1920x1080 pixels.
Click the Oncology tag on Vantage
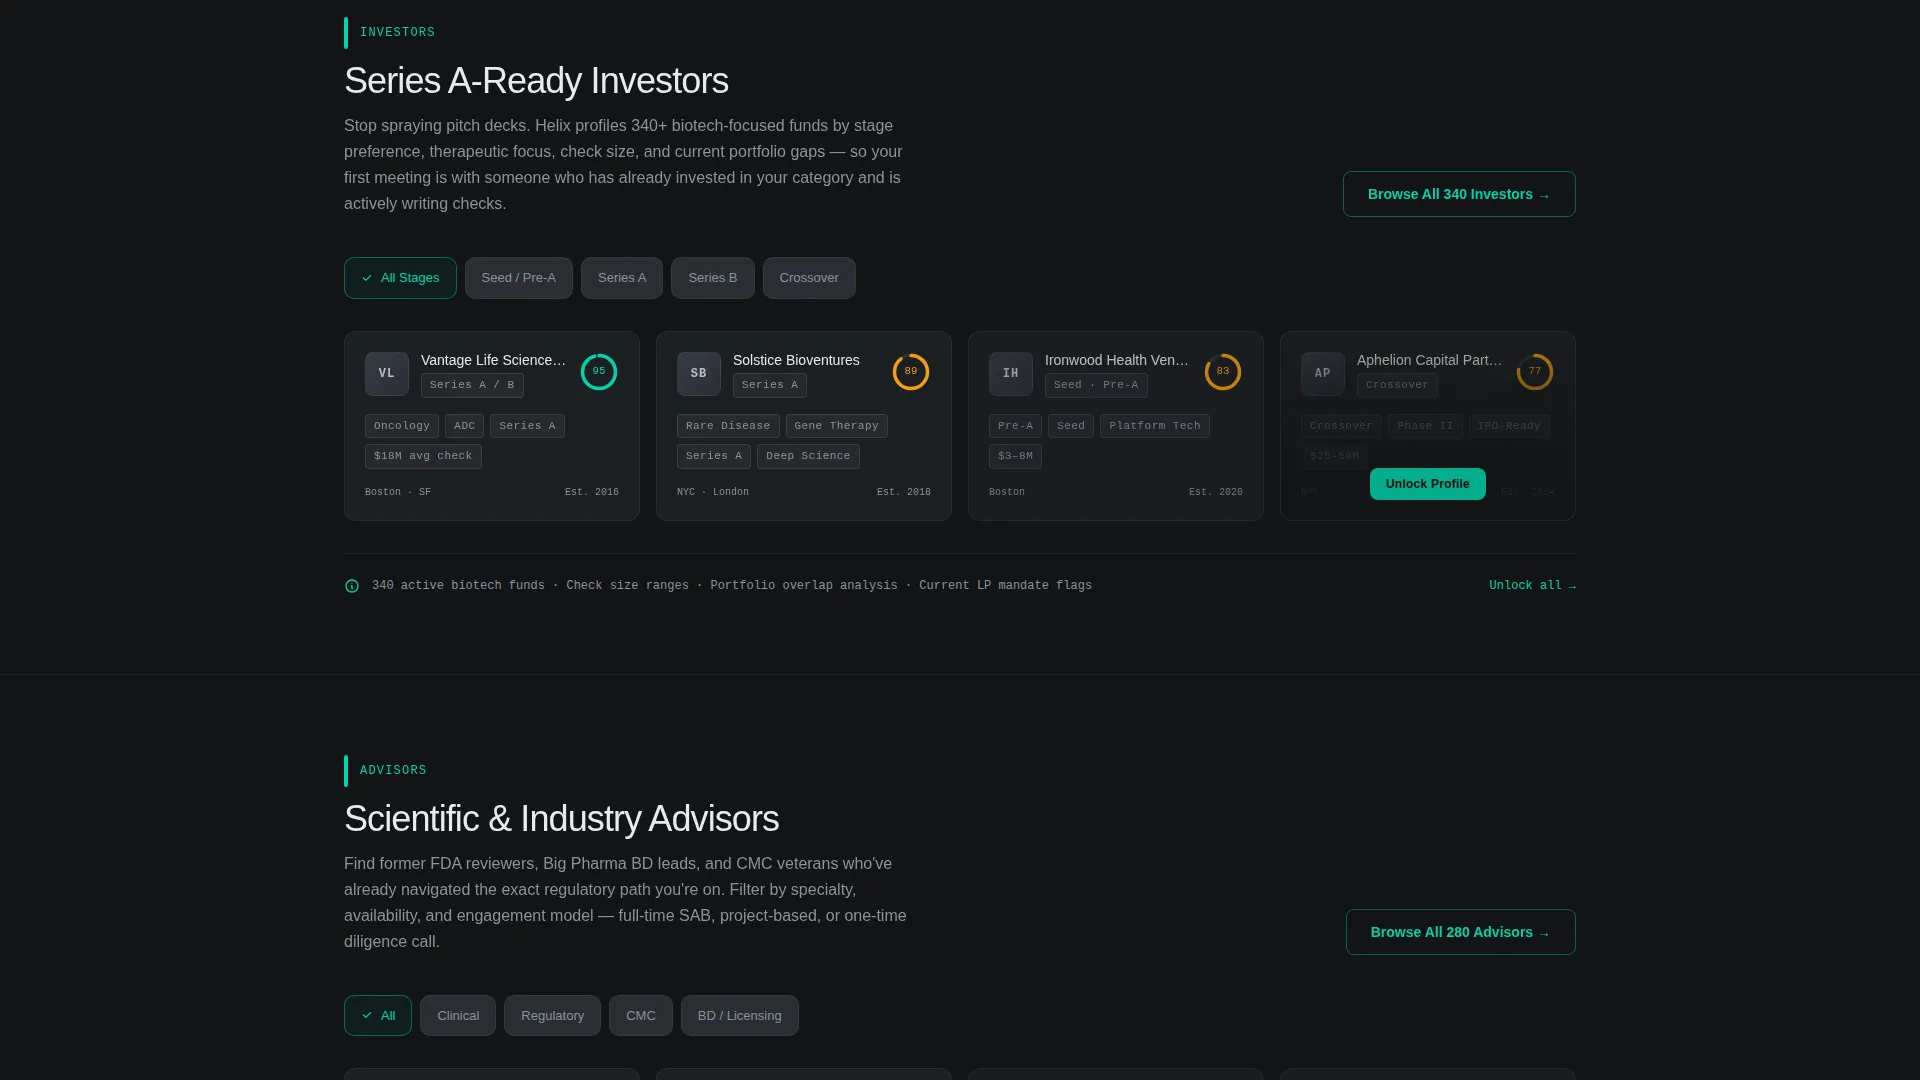(x=402, y=426)
